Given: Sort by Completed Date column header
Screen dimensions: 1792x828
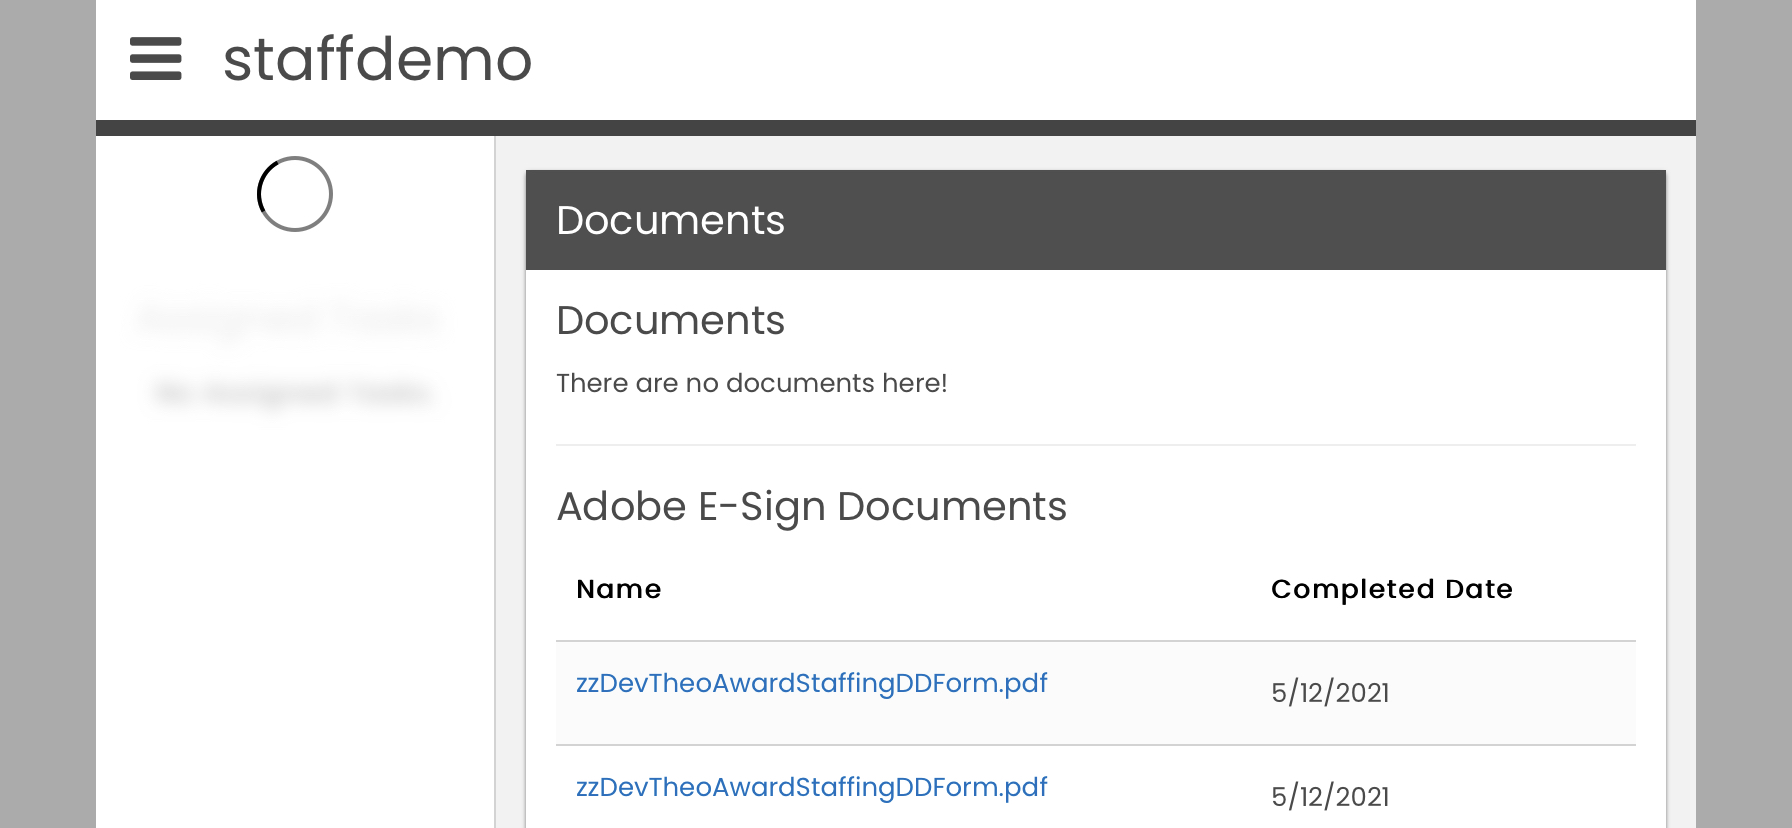Looking at the screenshot, I should click(x=1391, y=589).
